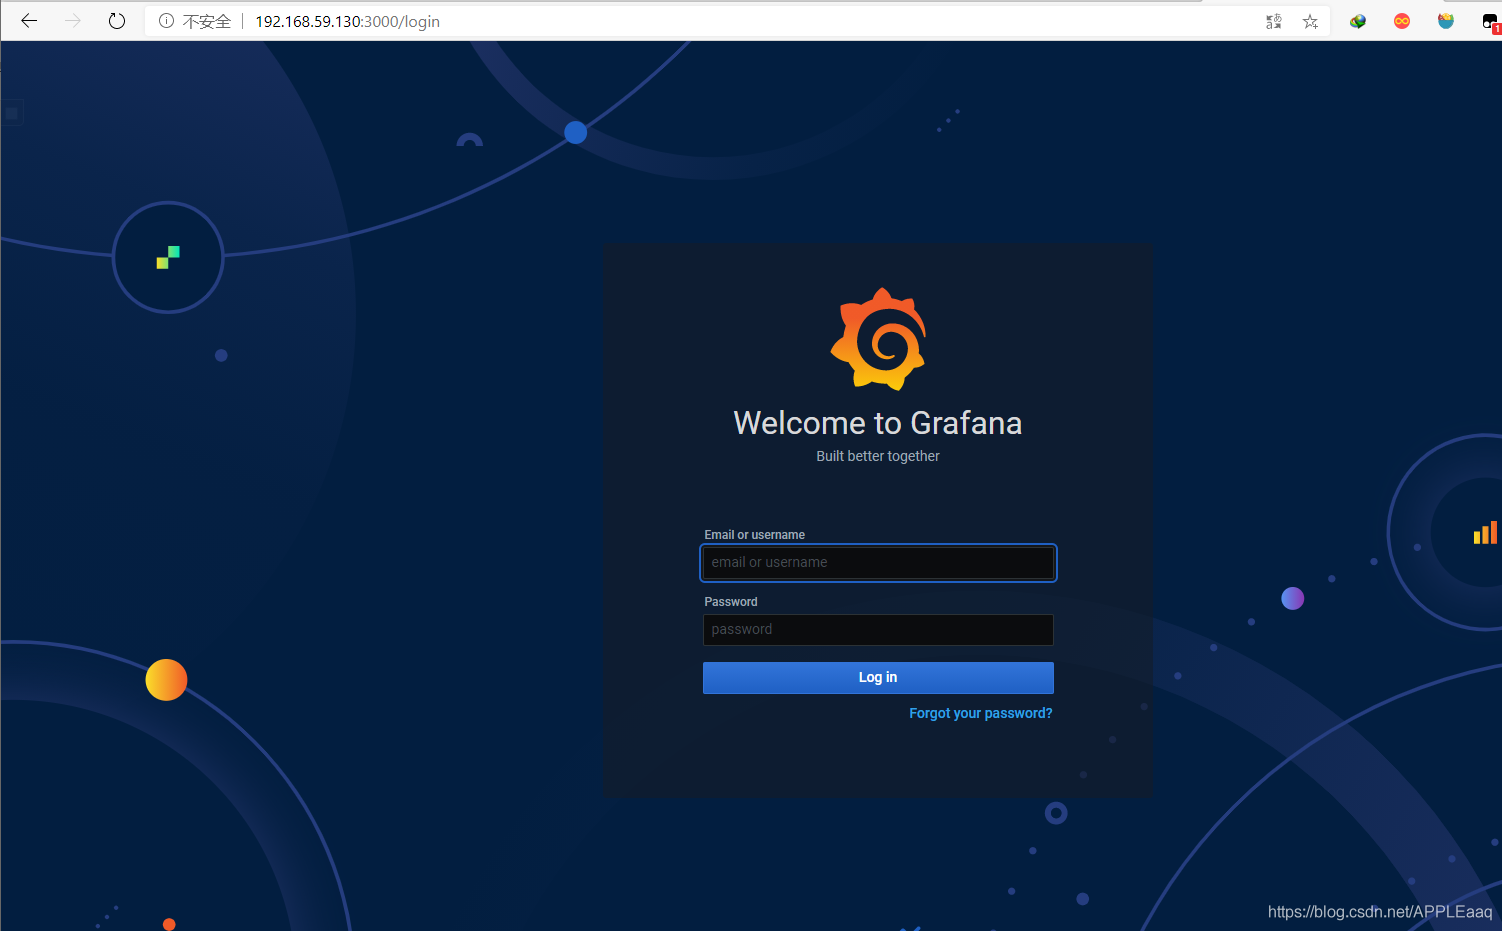The height and width of the screenshot is (931, 1502).
Task: Click the Built better together tagline
Action: coord(878,456)
